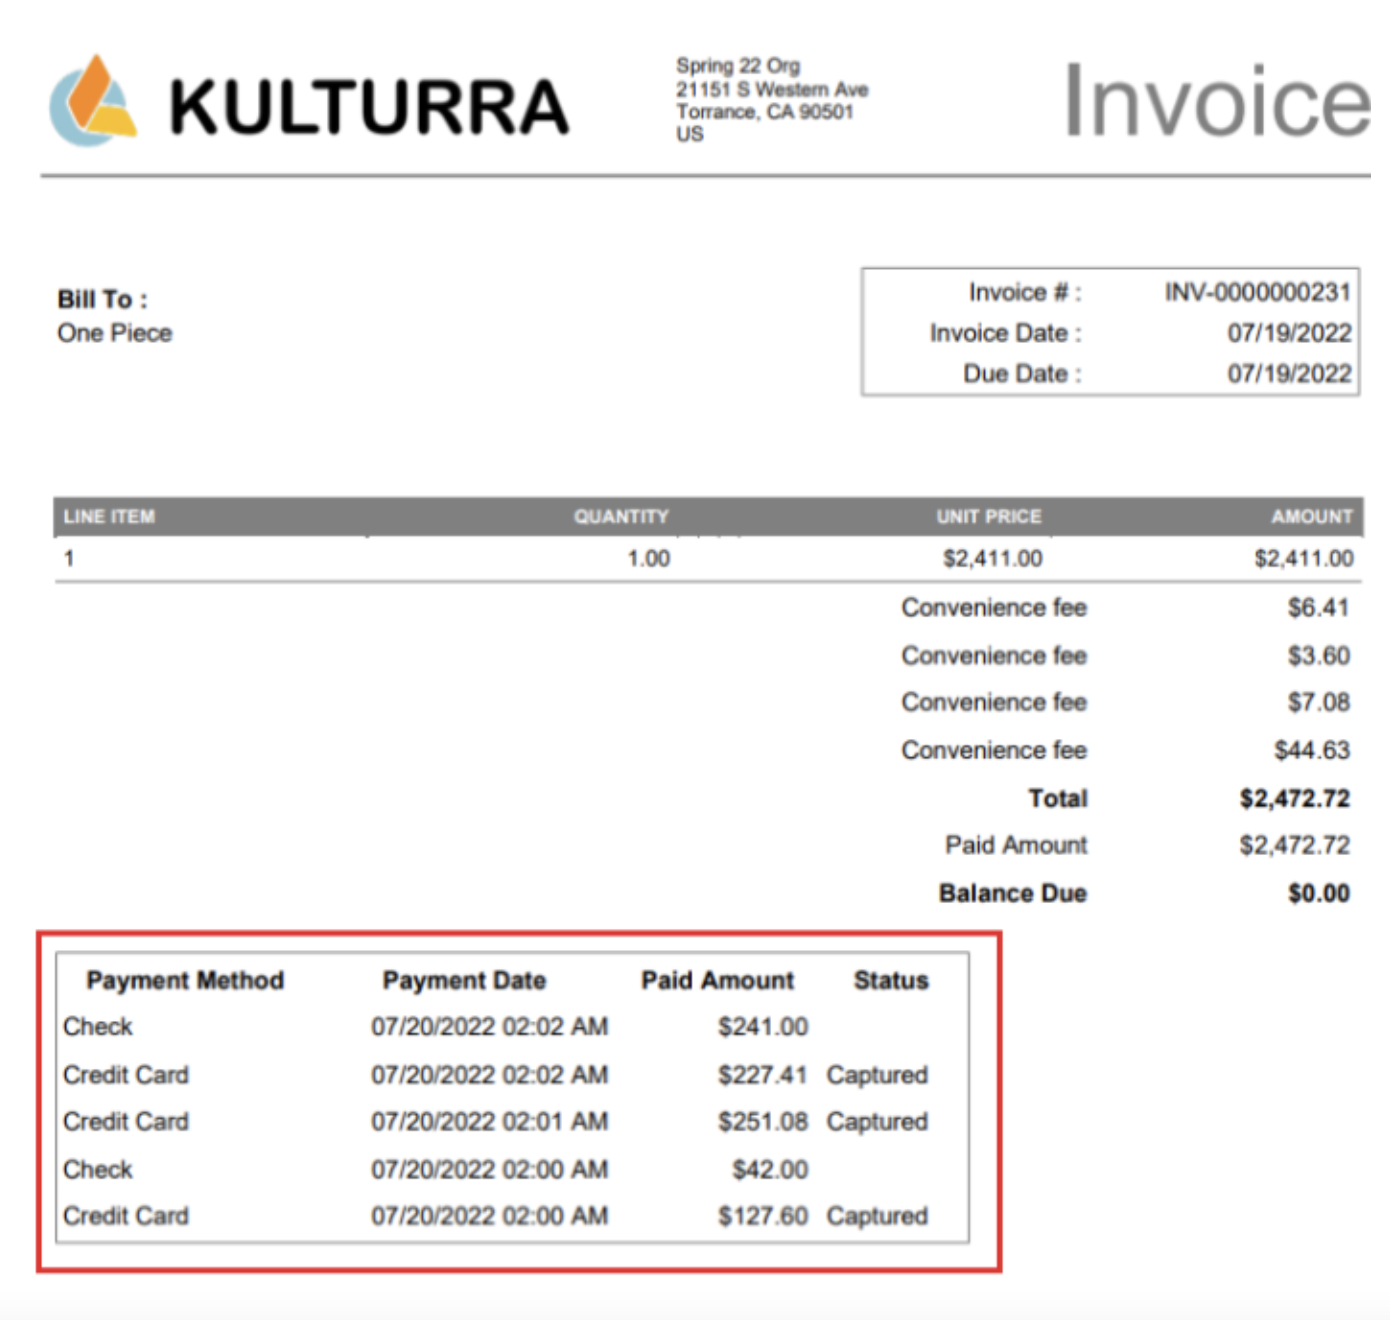The image size is (1390, 1320).
Task: Select the 'Spring 22 Org' organization name
Action: 738,66
